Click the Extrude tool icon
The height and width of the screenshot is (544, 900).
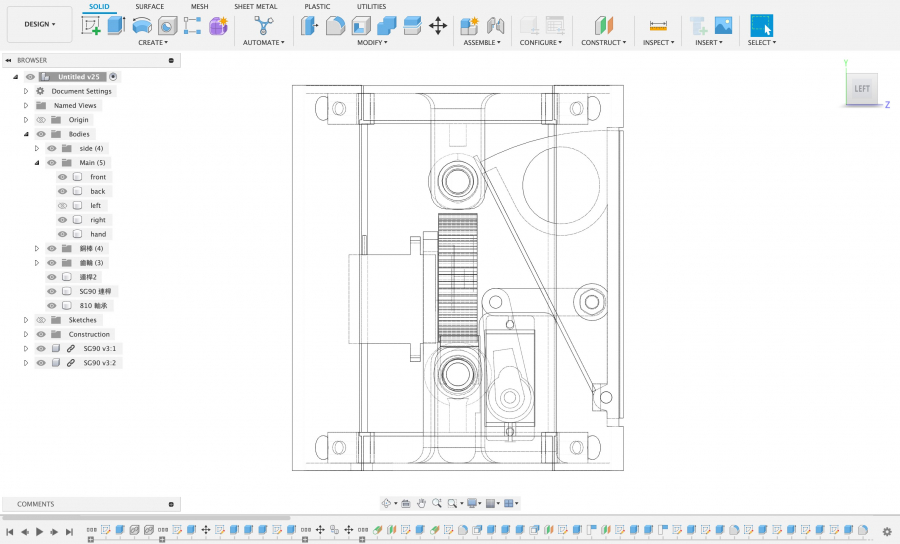(x=117, y=26)
